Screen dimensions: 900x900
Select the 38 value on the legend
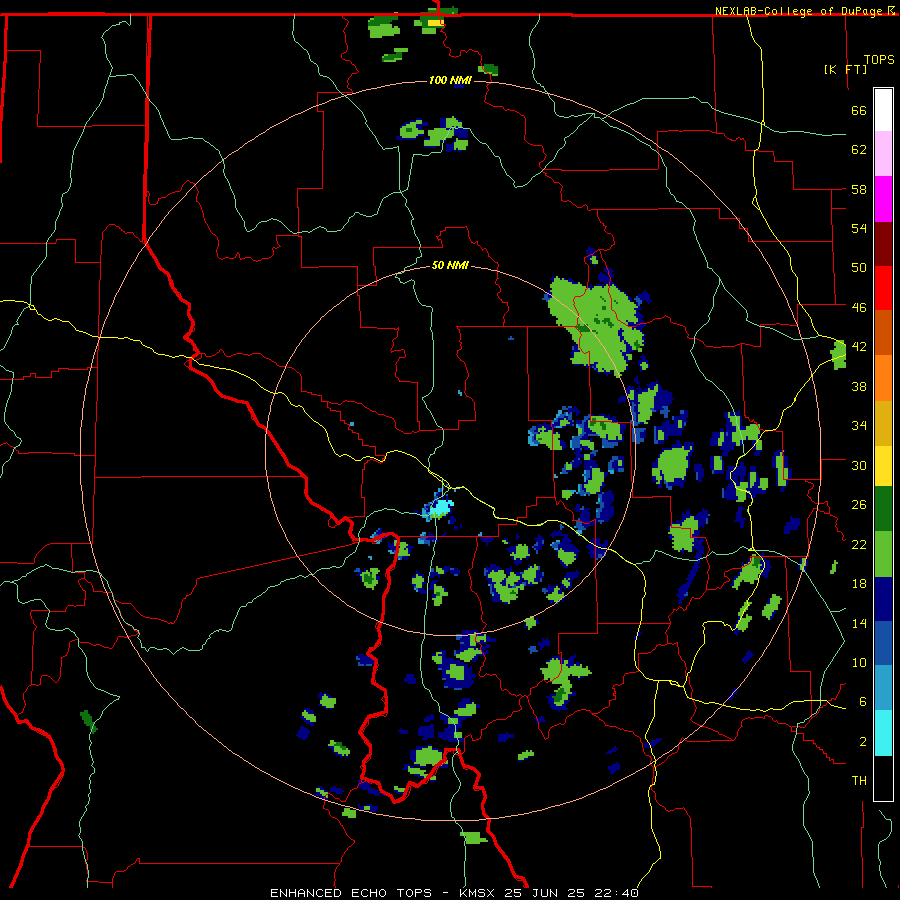pos(859,386)
